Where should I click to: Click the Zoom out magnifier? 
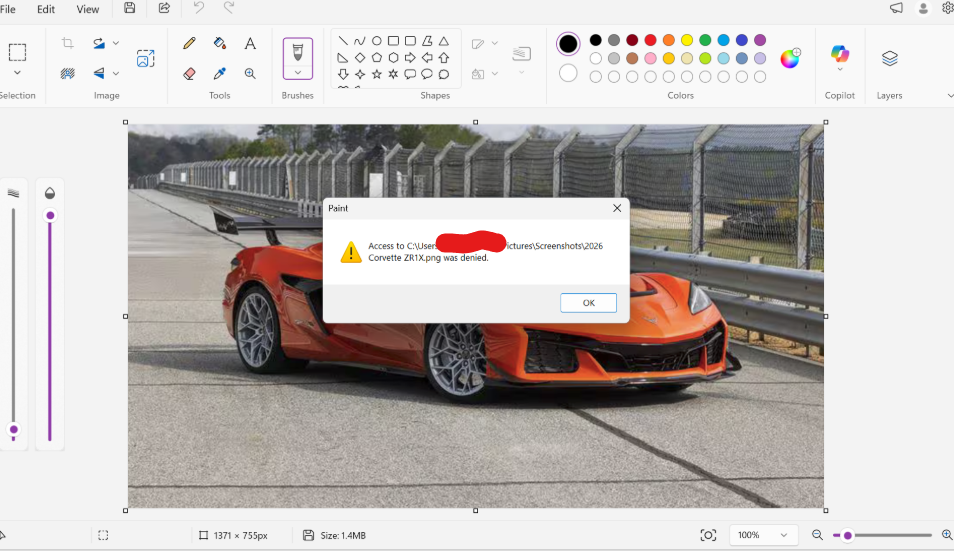(817, 535)
